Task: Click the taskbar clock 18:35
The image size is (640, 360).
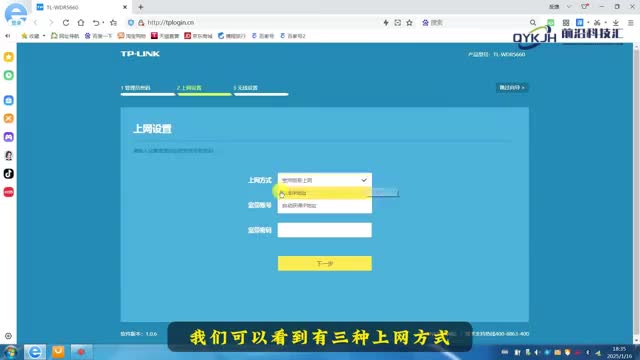Action: click(x=619, y=352)
